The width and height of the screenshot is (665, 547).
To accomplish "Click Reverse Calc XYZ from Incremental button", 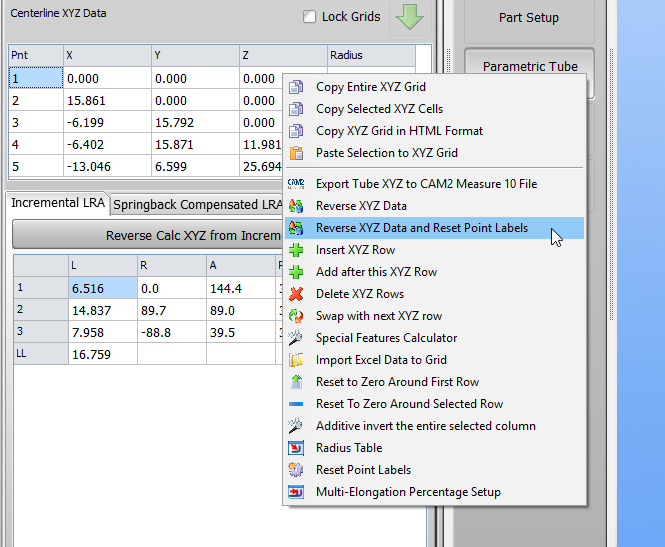I will tap(148, 235).
